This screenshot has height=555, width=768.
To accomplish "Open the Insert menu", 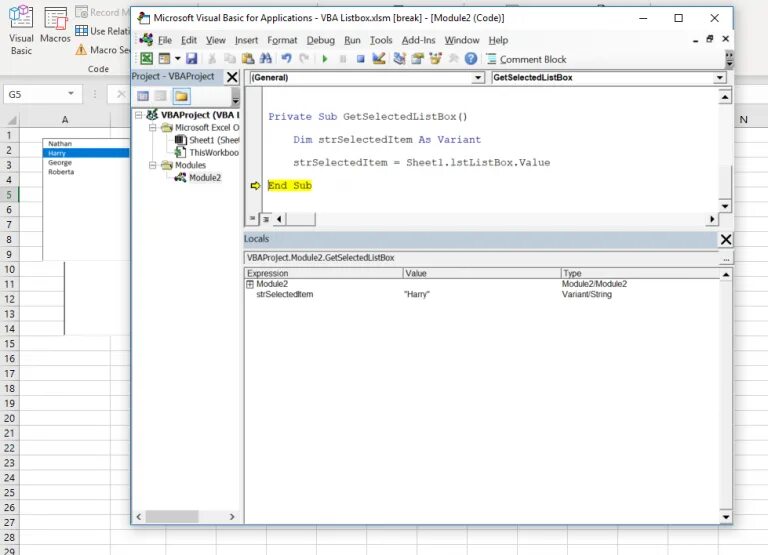I will click(246, 40).
